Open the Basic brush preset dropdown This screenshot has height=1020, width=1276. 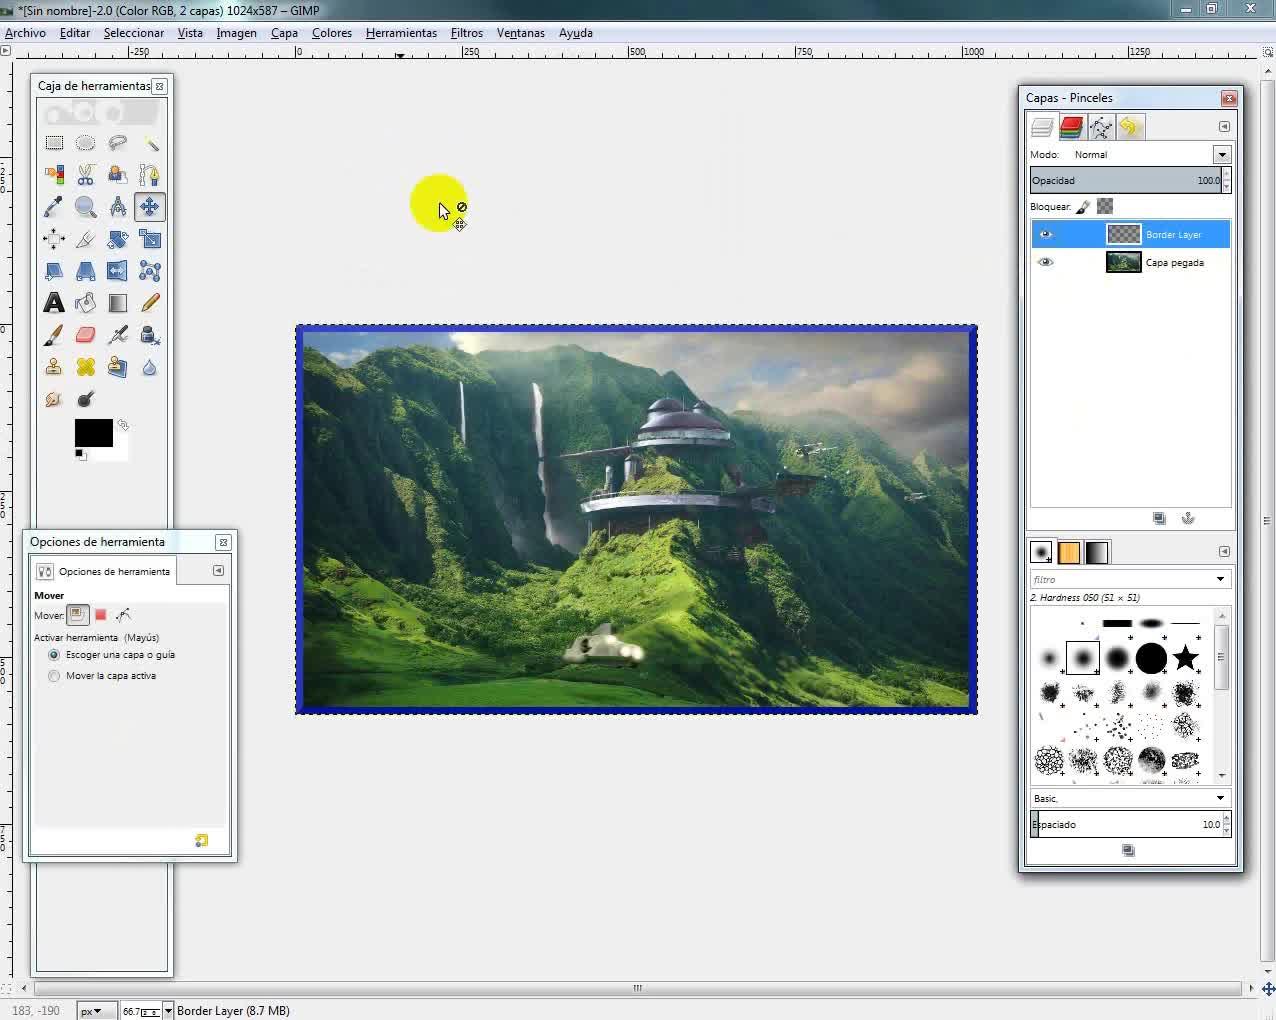(1220, 798)
